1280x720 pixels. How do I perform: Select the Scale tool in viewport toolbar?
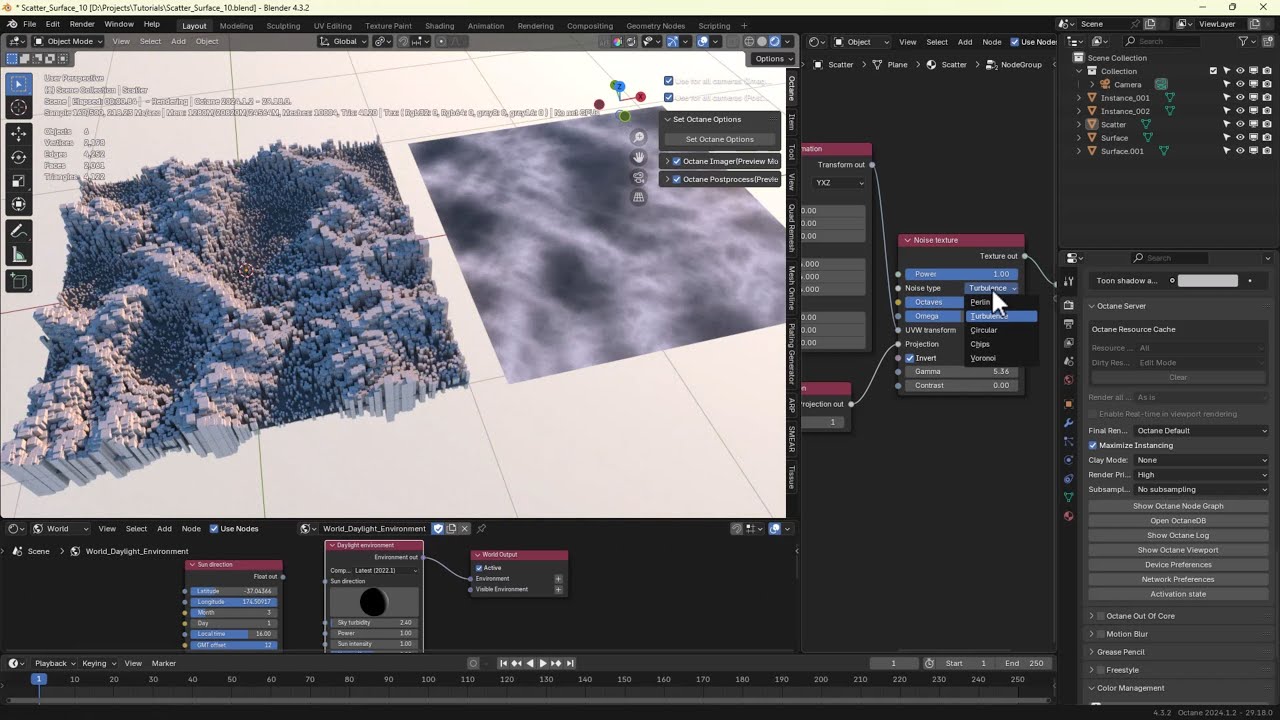(18, 181)
